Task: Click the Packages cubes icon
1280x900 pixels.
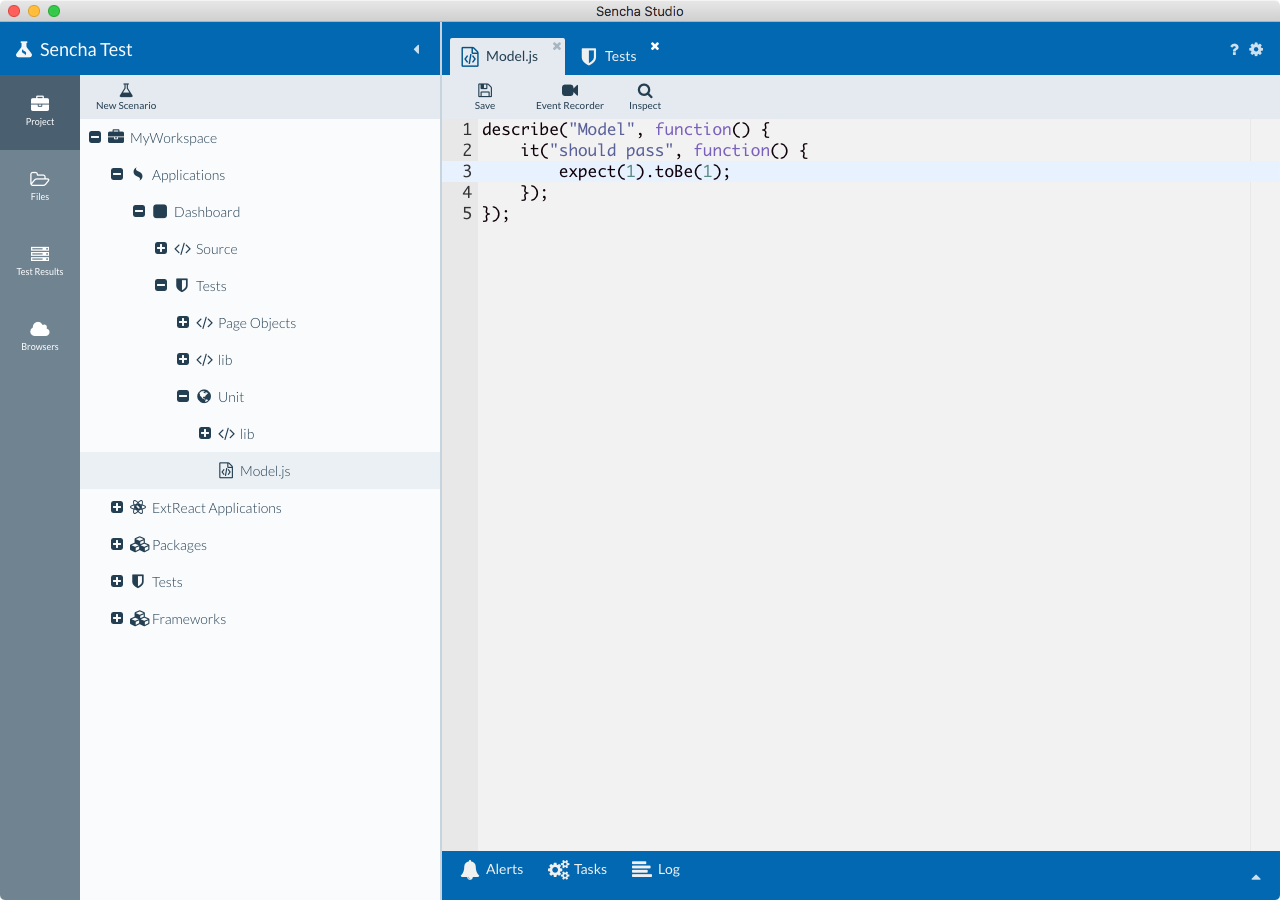Action: [x=140, y=545]
